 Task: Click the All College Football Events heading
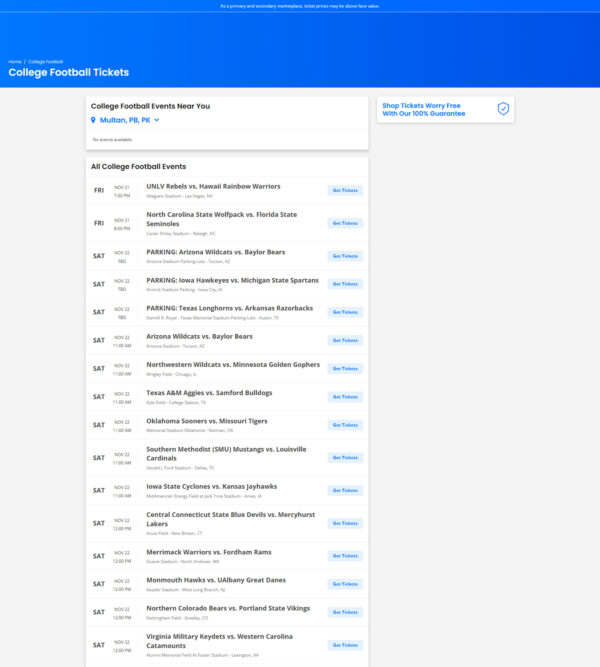tap(138, 166)
